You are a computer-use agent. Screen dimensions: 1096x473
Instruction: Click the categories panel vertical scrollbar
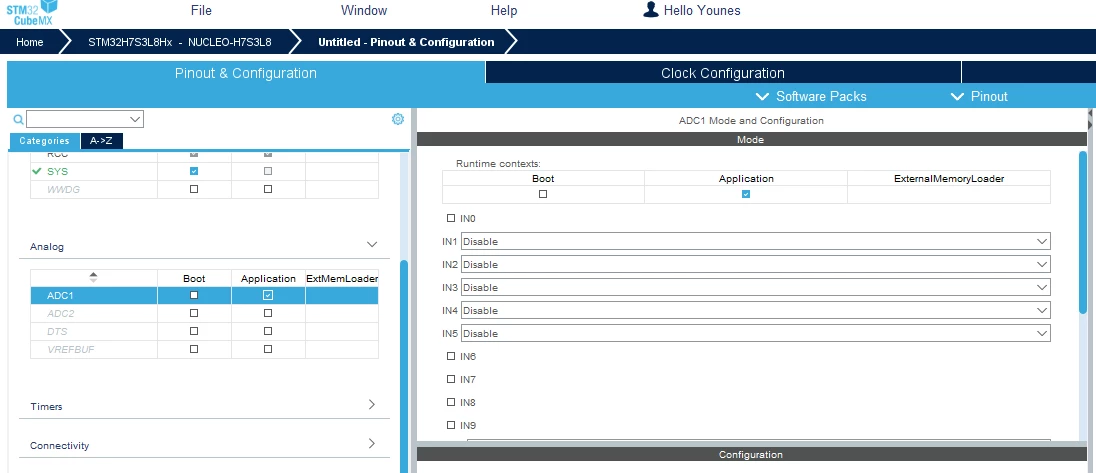tap(403, 366)
